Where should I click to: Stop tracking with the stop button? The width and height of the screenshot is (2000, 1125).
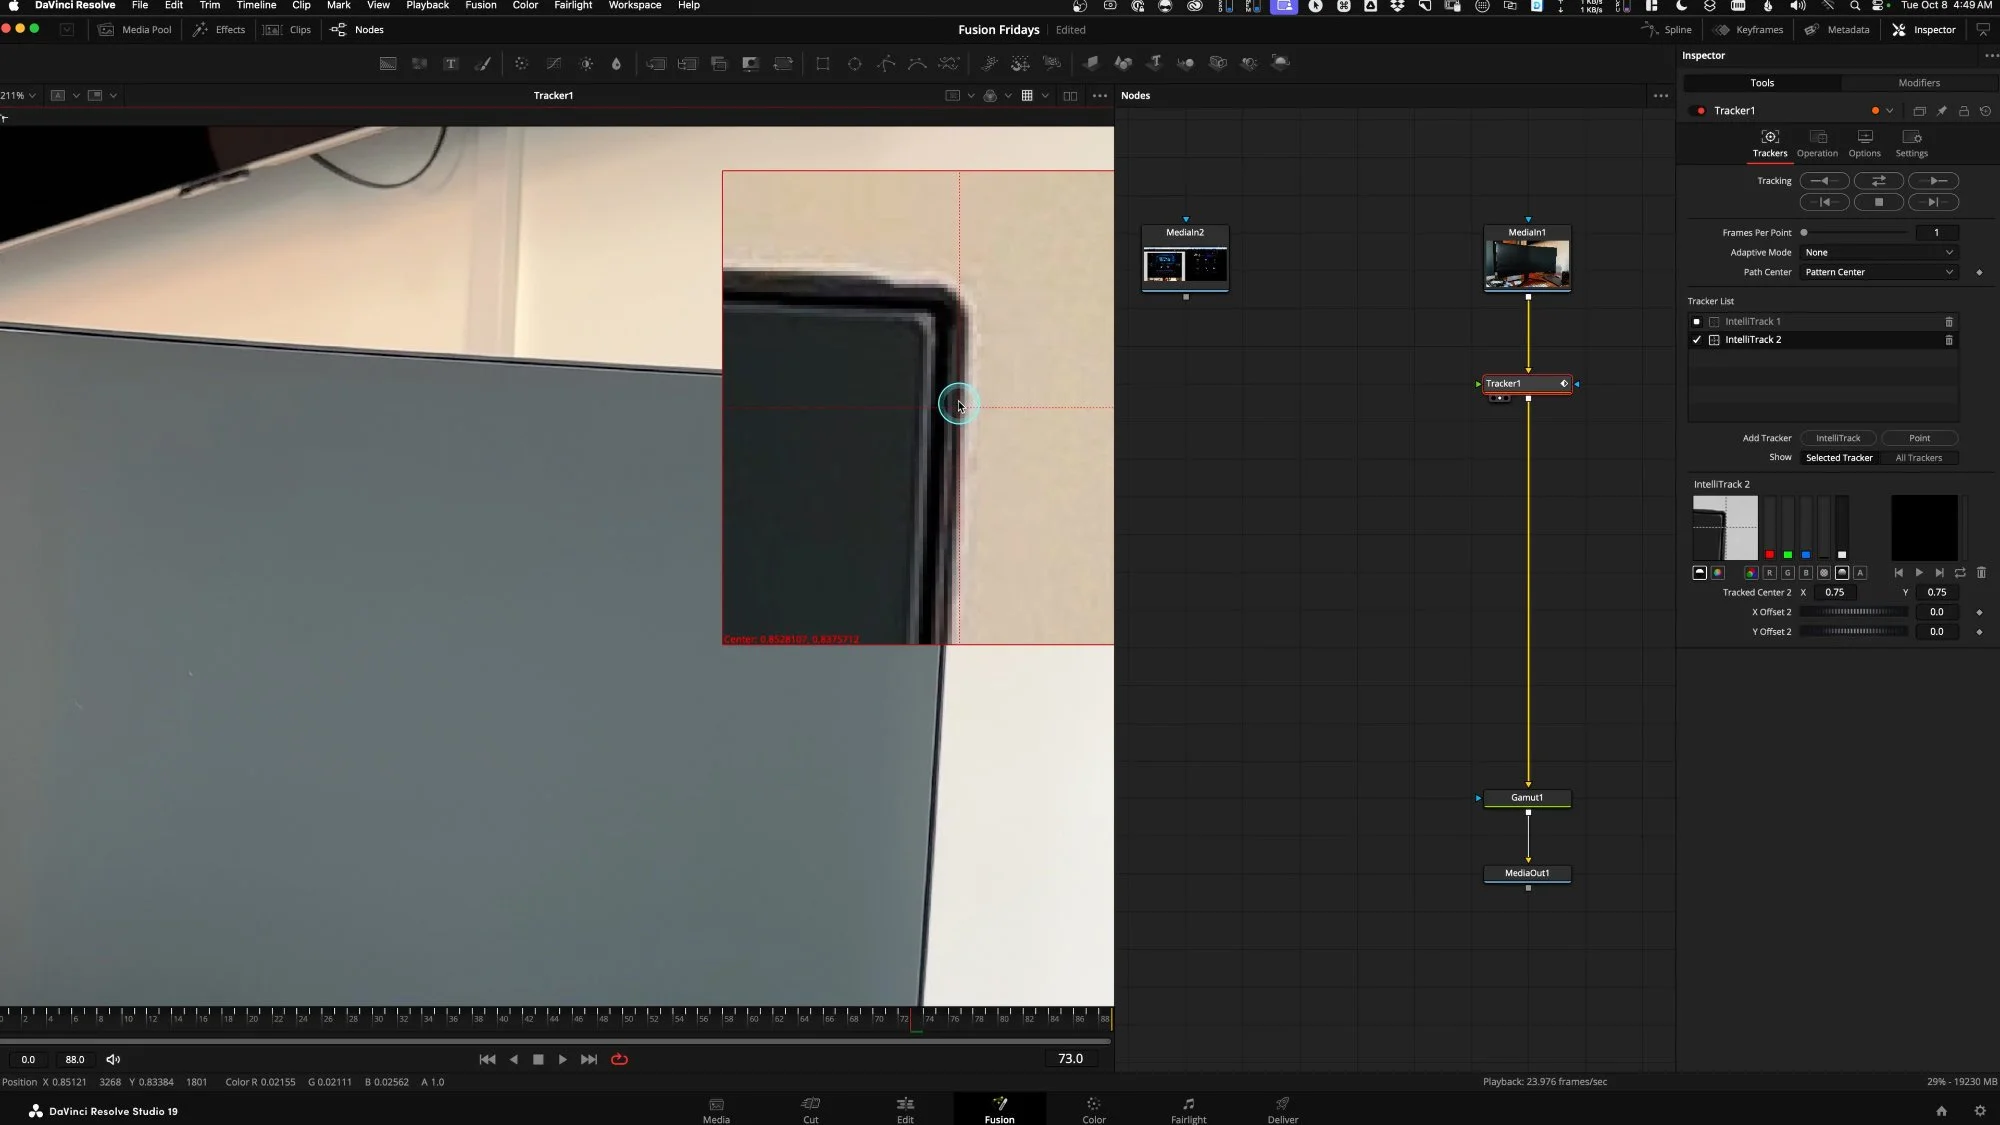(1878, 202)
